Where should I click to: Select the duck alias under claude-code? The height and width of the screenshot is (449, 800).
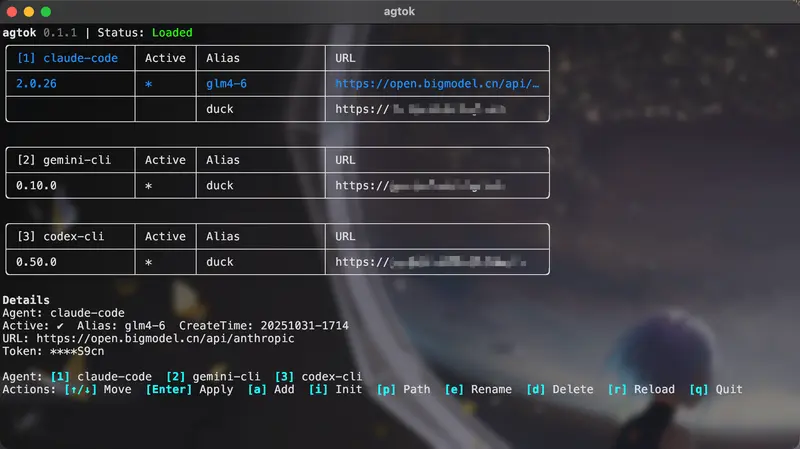[220, 110]
